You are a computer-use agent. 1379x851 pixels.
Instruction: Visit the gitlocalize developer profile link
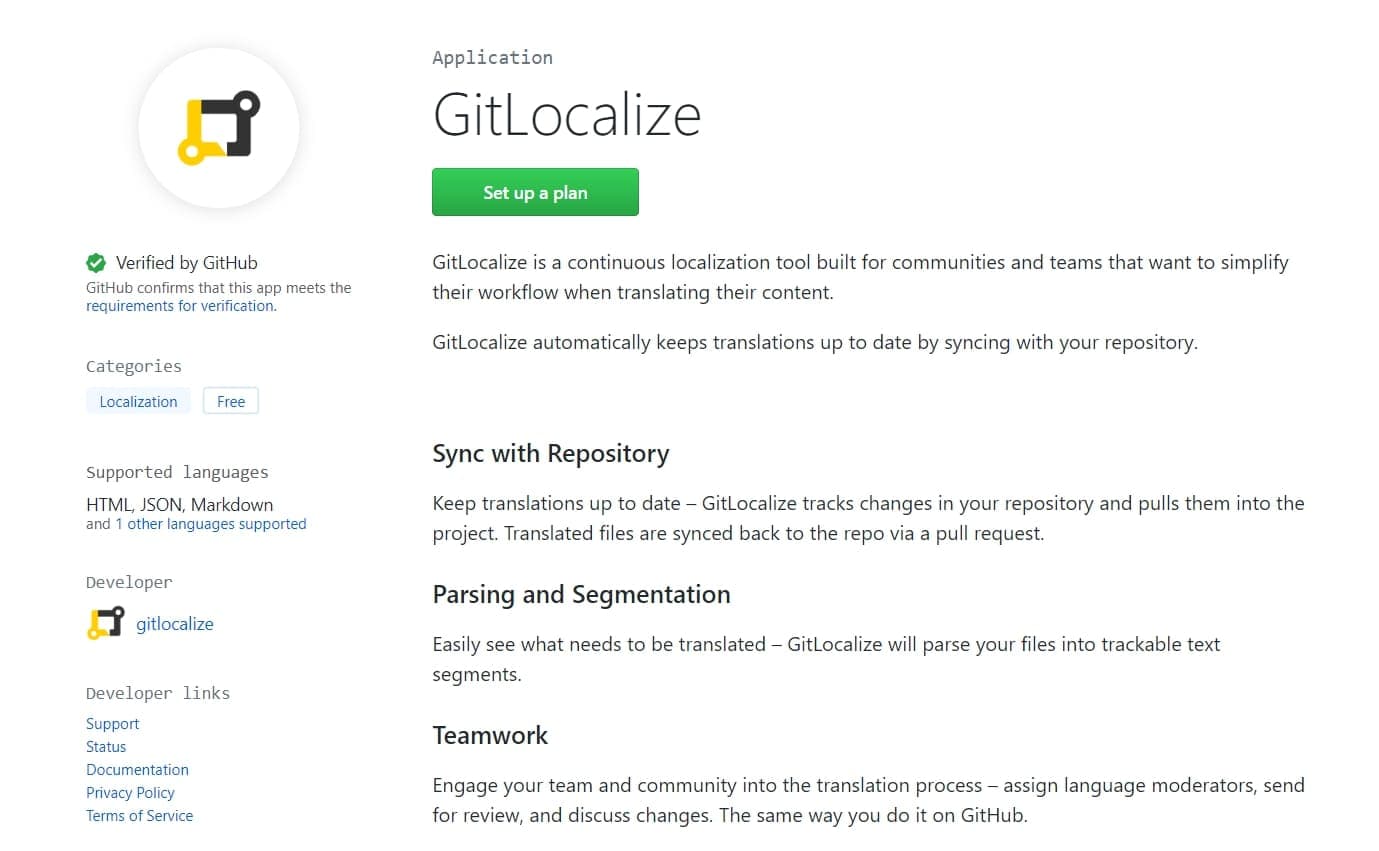[x=174, y=623]
